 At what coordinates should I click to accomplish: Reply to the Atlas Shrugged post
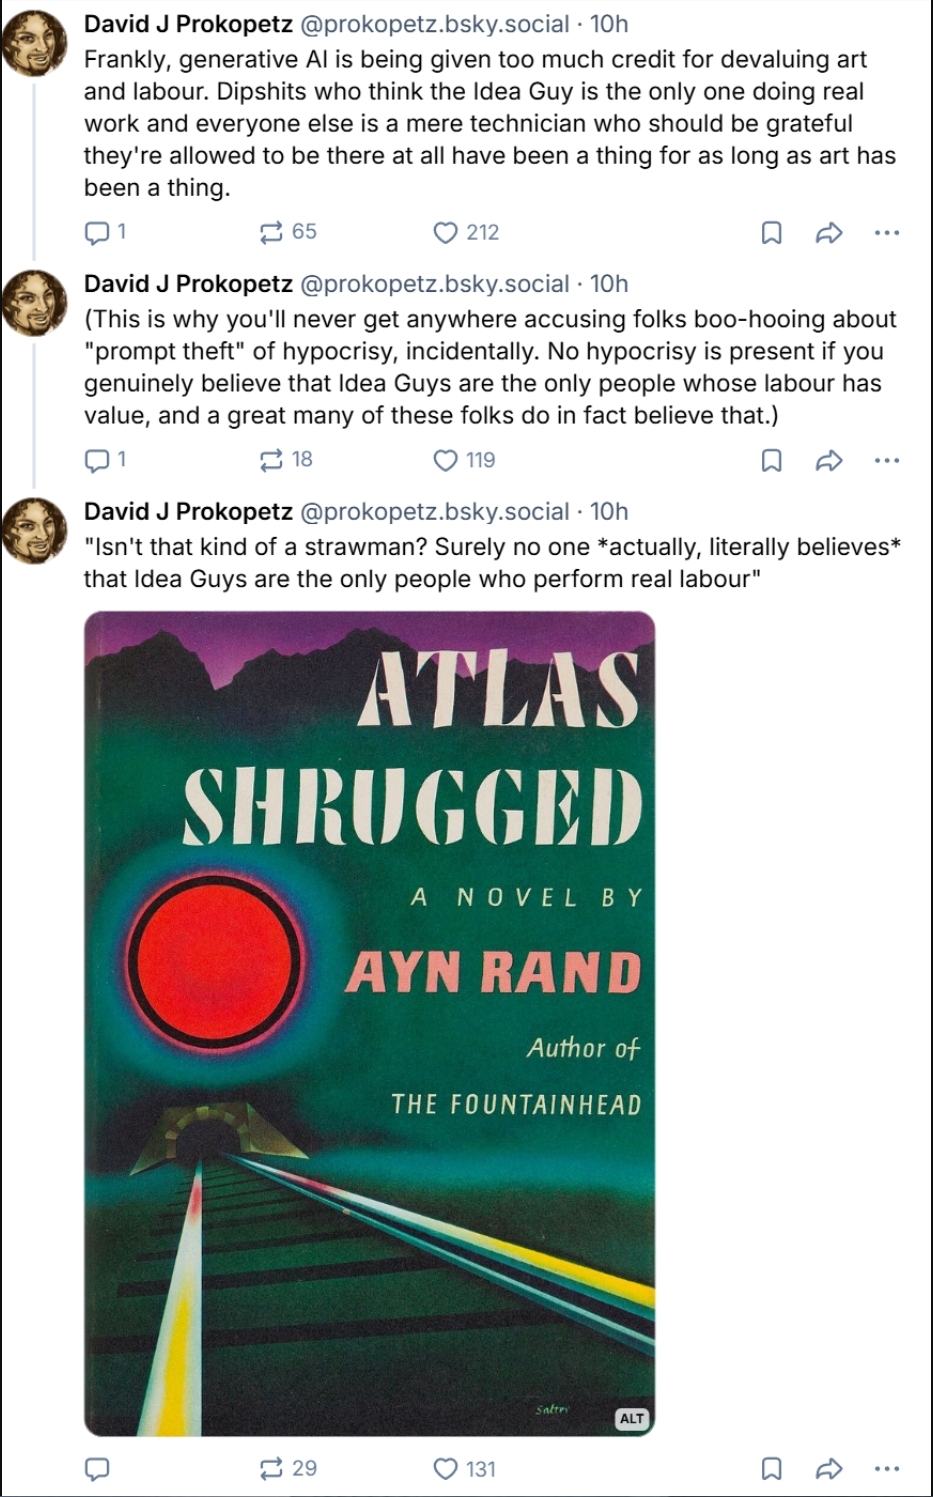[x=97, y=1469]
